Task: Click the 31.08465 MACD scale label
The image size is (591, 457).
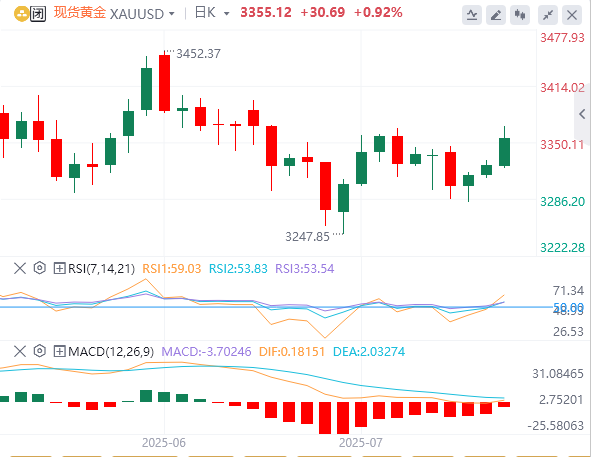Action: (558, 374)
